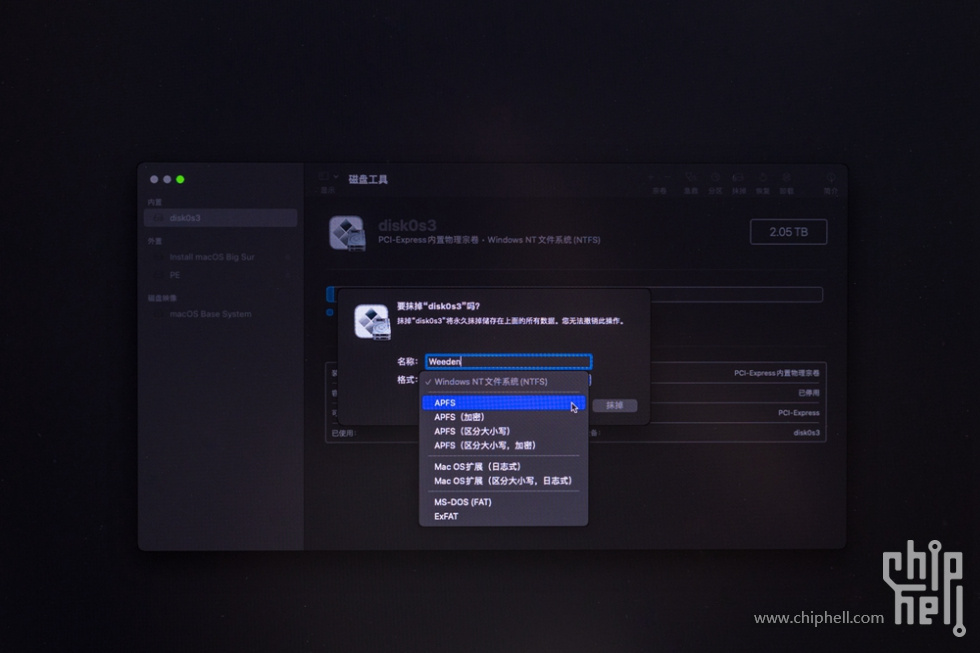The image size is (980, 653).
Task: Click the green zoom window button
Action: (x=180, y=179)
